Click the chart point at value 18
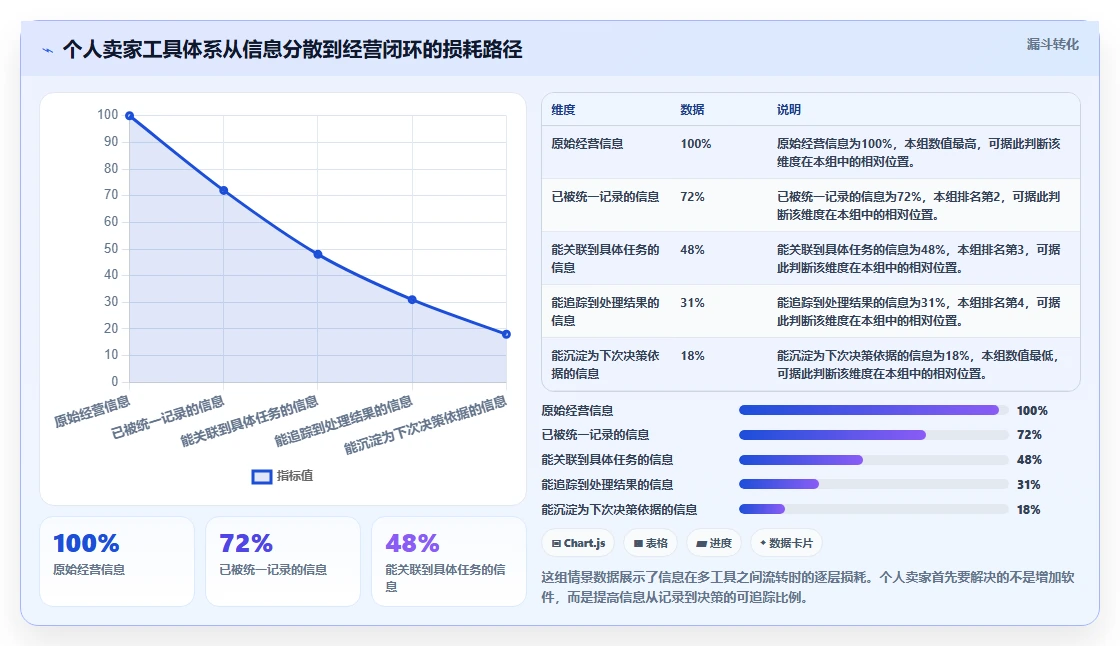Viewport: 1120px width, 646px height. click(506, 334)
